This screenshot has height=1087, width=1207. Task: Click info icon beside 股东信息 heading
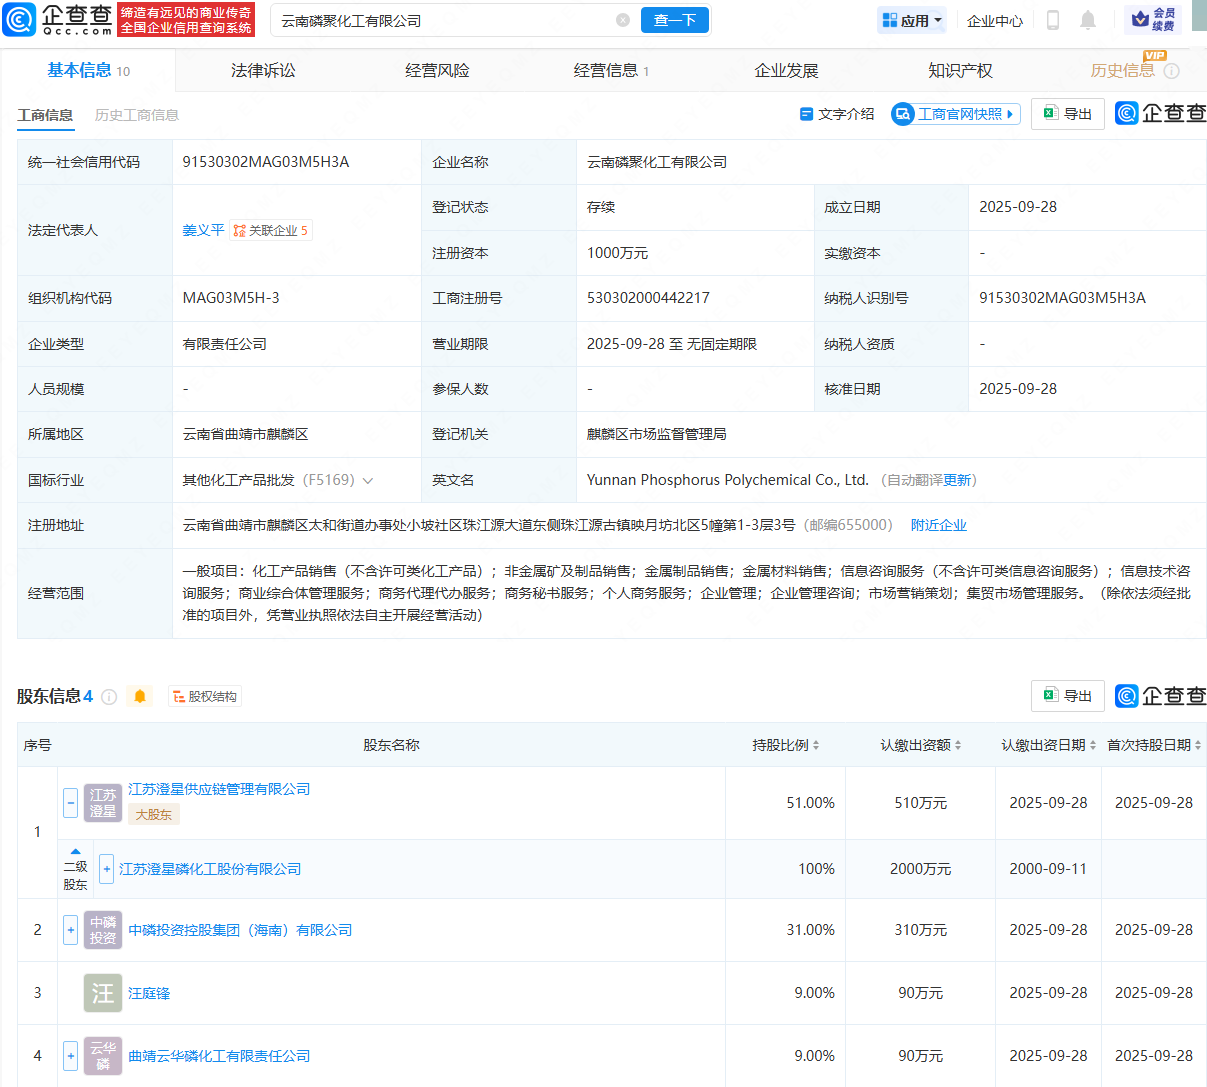click(x=109, y=697)
